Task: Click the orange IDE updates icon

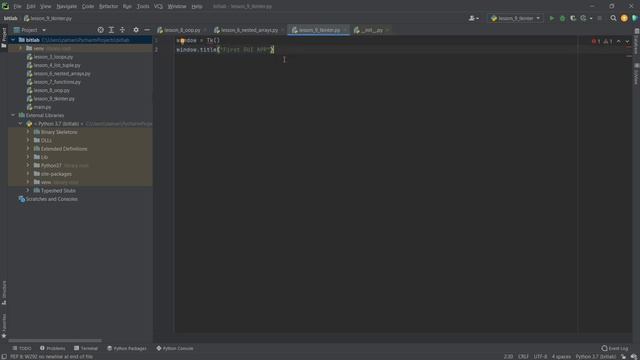Action: pos(624,18)
